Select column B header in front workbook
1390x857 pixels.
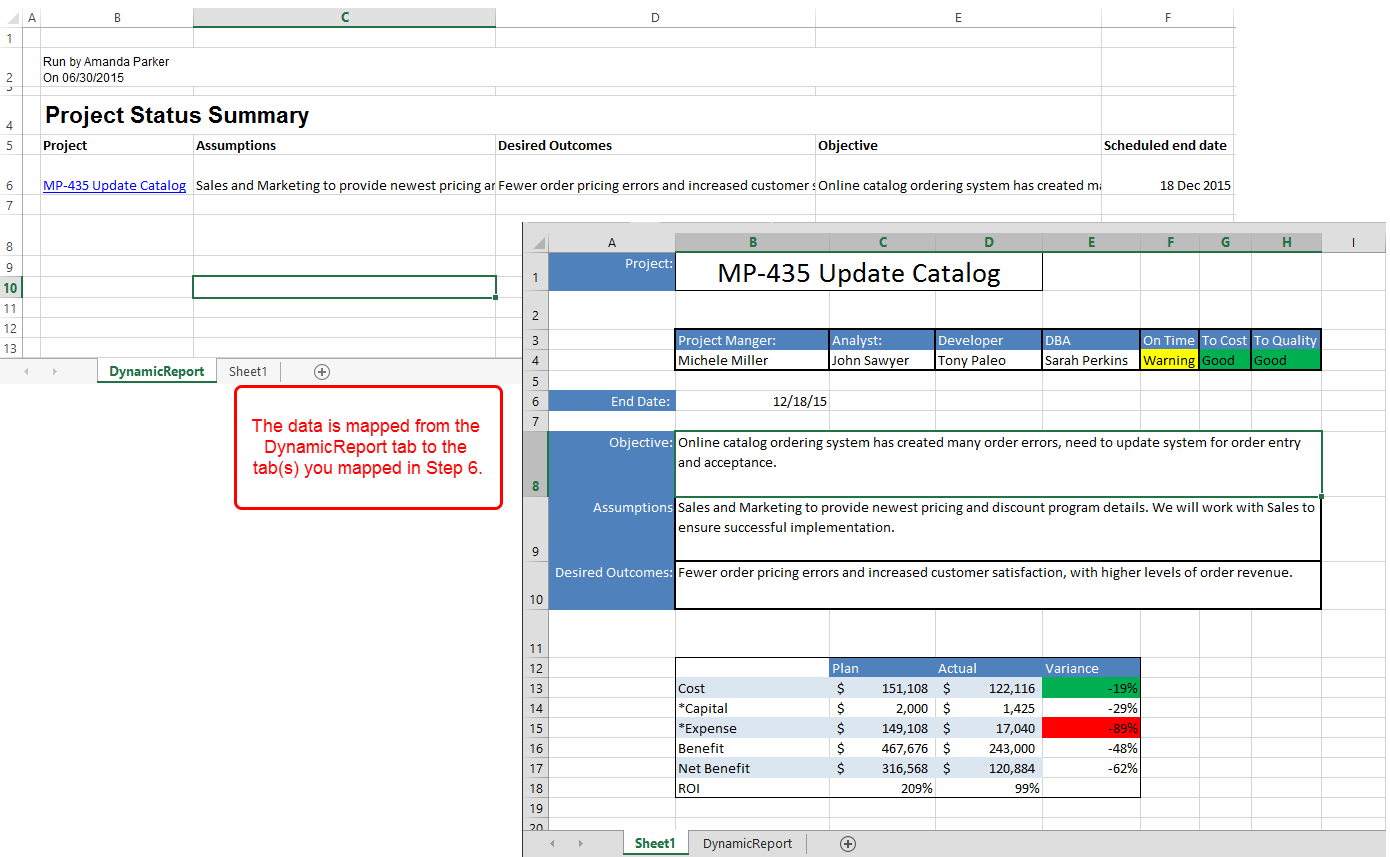click(x=752, y=242)
